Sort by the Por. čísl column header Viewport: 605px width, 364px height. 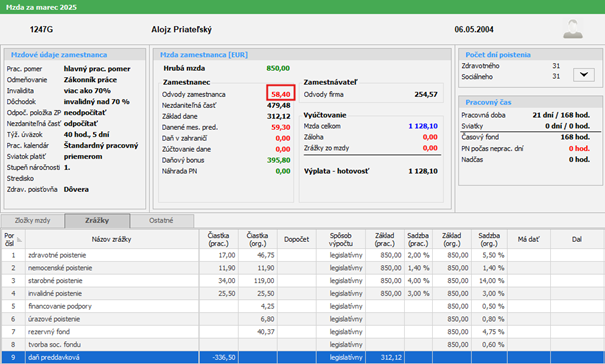[13, 239]
